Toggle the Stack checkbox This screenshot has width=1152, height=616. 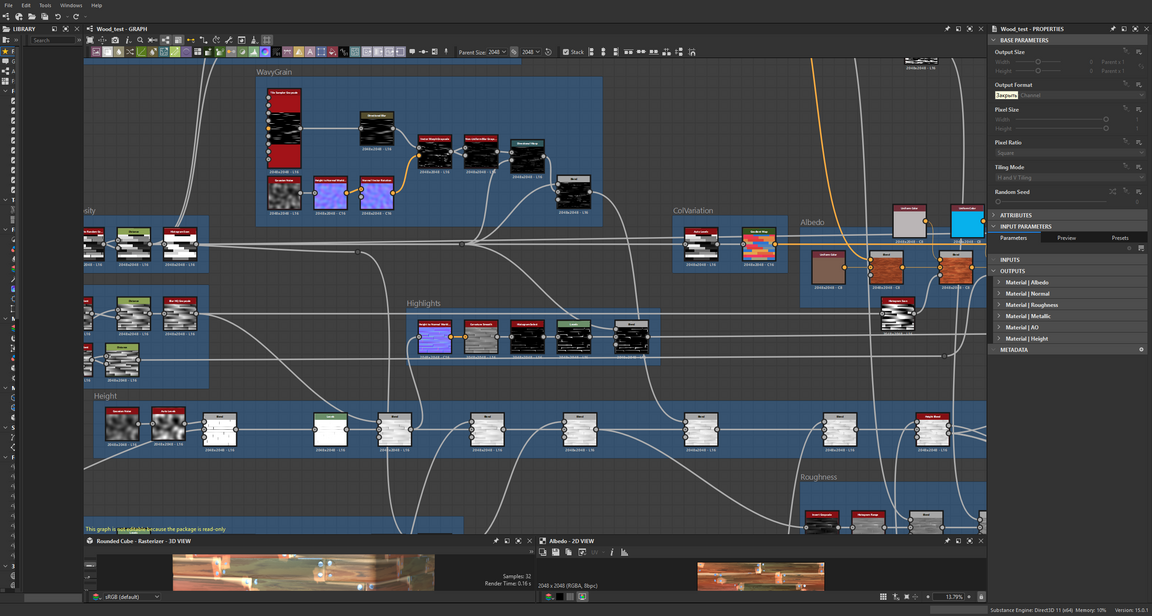pos(566,52)
